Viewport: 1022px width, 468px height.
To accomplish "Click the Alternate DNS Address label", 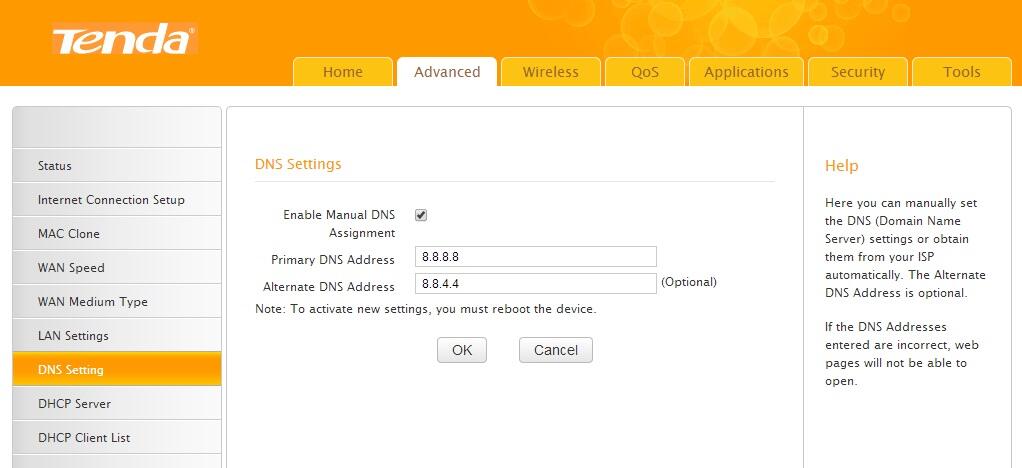I will pos(329,286).
